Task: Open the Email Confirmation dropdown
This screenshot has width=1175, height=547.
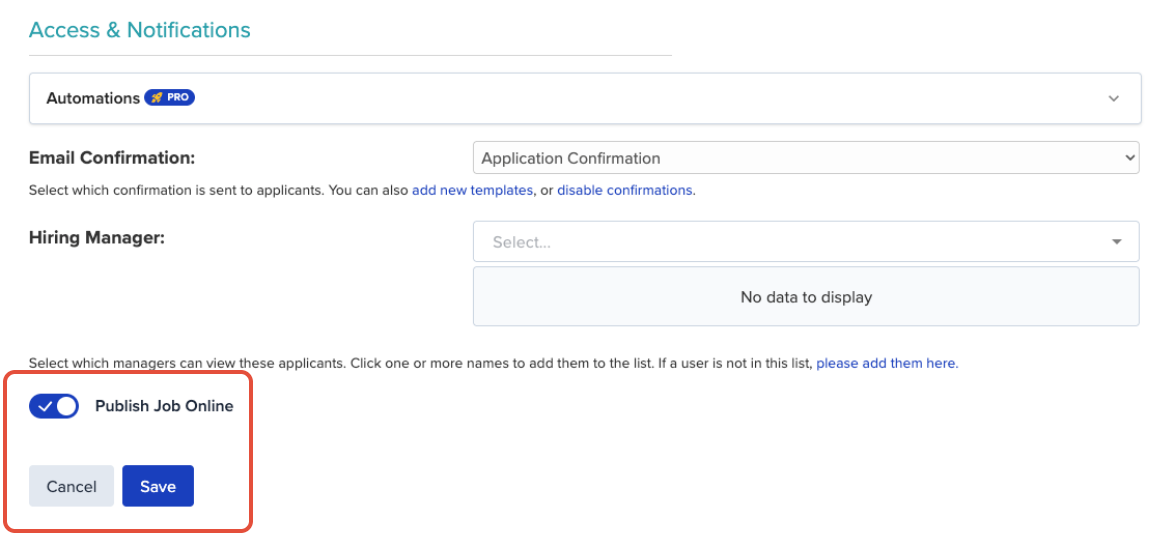Action: (806, 158)
